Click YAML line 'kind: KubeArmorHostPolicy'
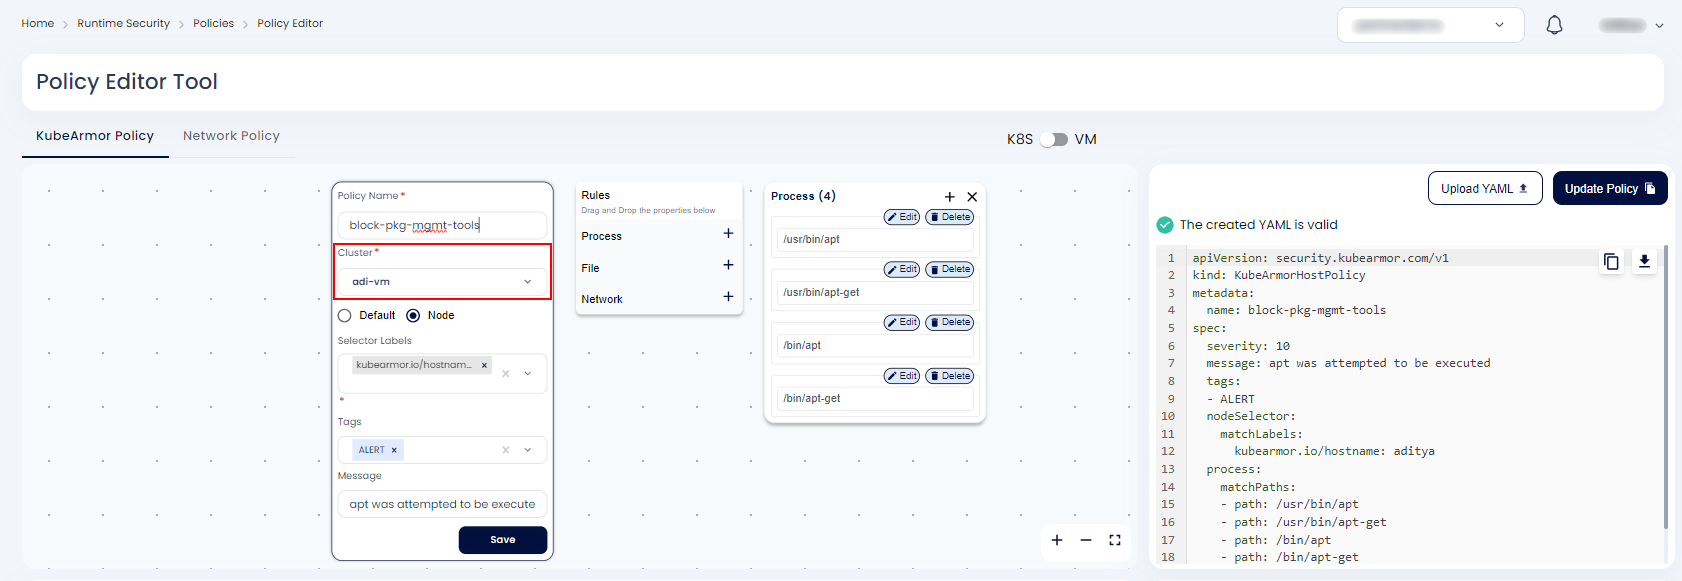Image resolution: width=1682 pixels, height=581 pixels. tap(1278, 275)
